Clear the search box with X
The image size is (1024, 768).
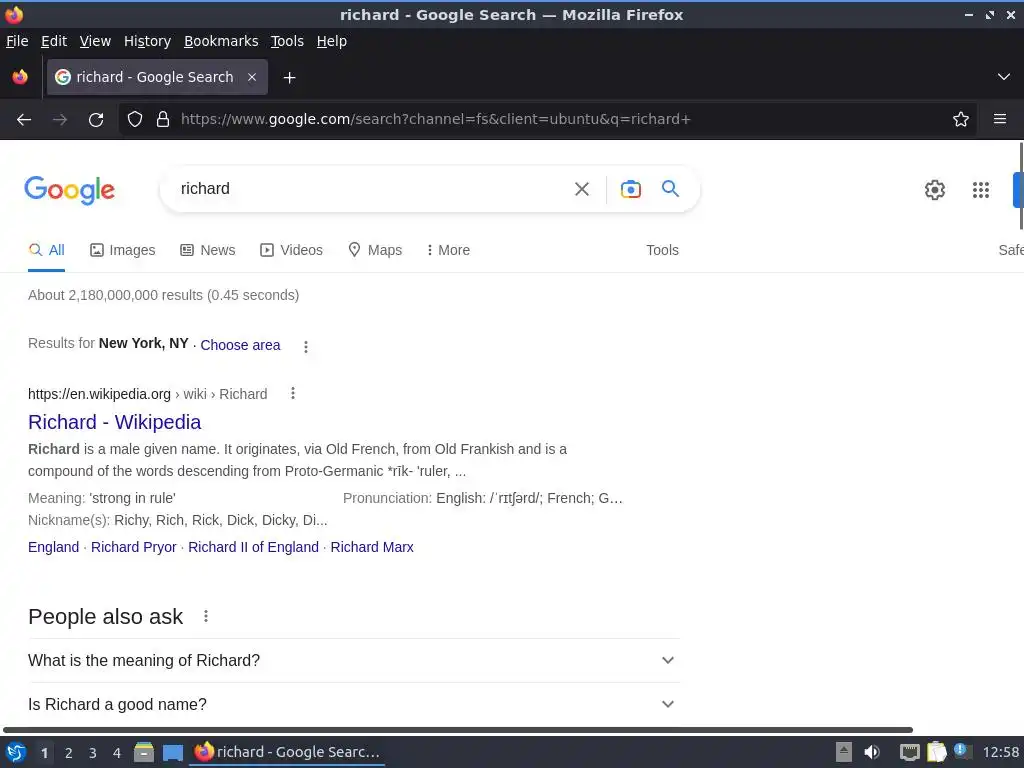pyautogui.click(x=582, y=189)
